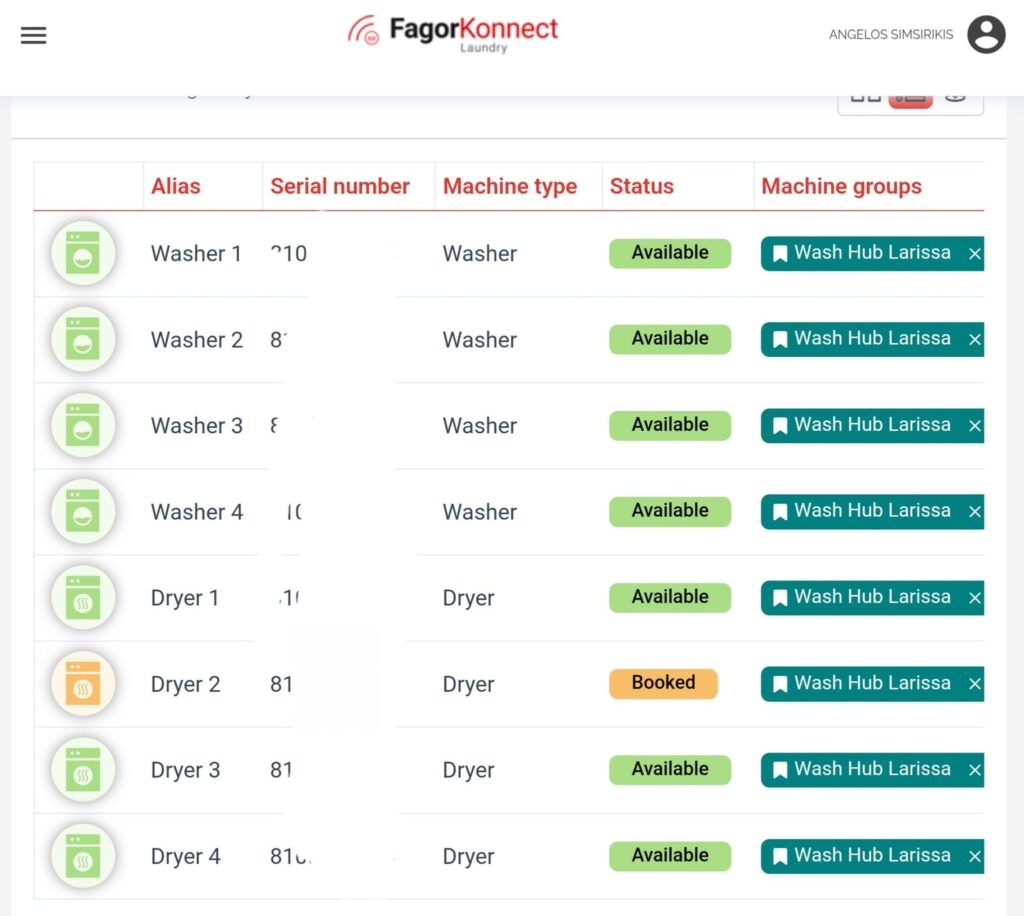The image size is (1024, 916).
Task: Click the ANGELOS SIMSIRIKIS username
Action: click(x=890, y=35)
